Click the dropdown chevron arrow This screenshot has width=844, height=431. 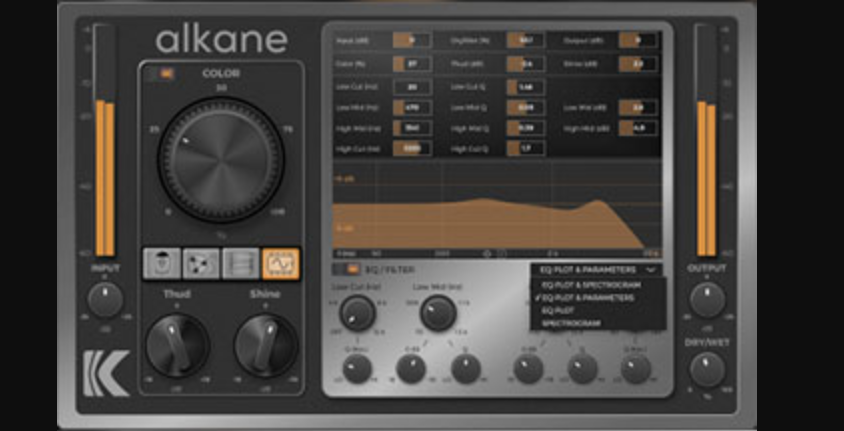tap(651, 270)
